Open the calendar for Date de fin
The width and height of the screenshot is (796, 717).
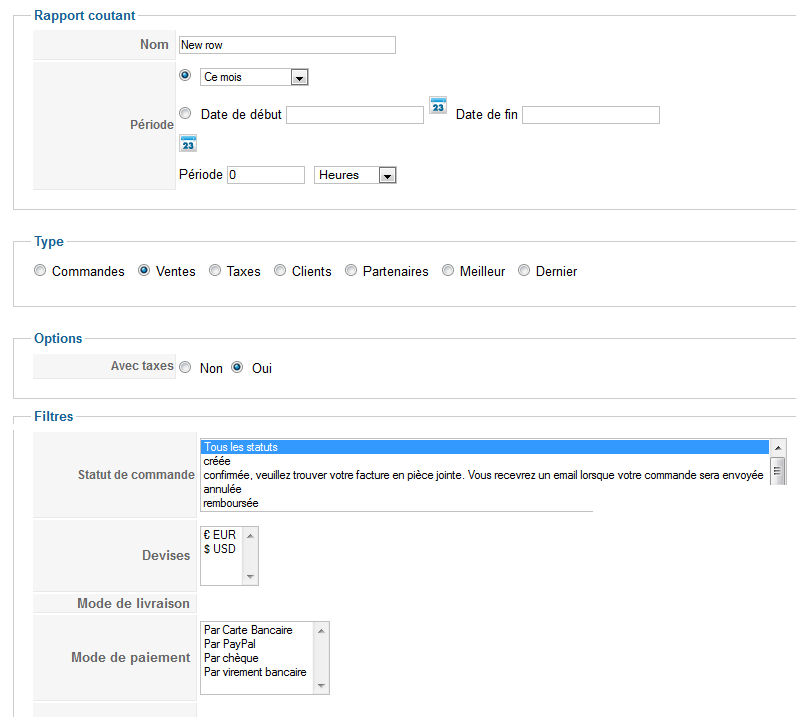click(188, 143)
